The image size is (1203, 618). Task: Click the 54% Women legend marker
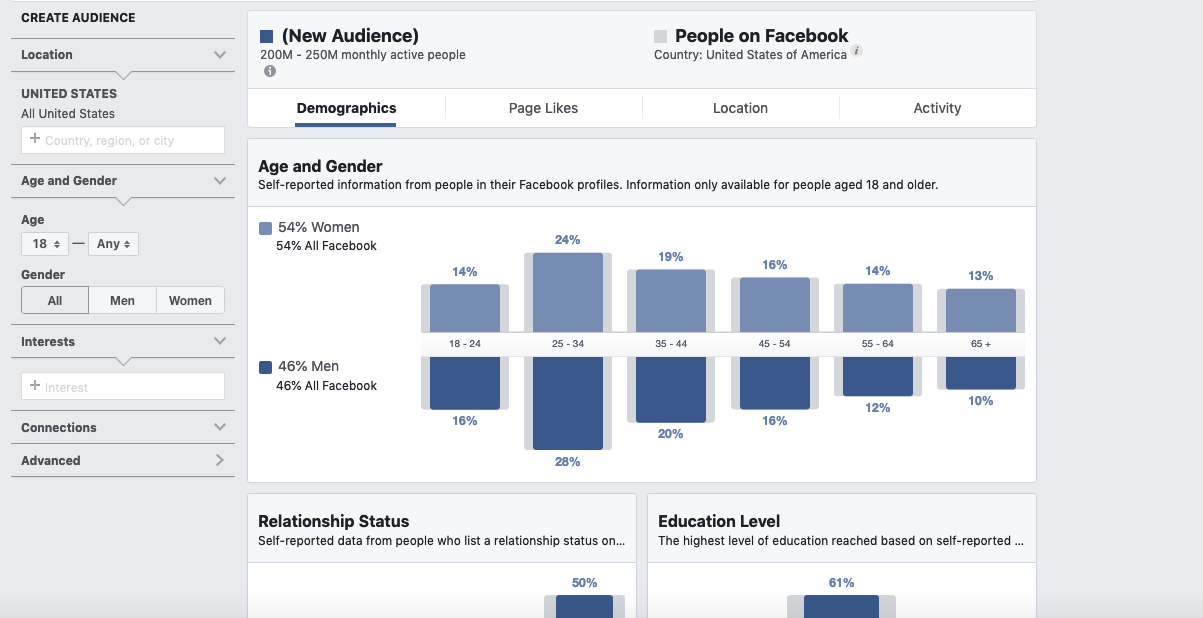(x=266, y=227)
